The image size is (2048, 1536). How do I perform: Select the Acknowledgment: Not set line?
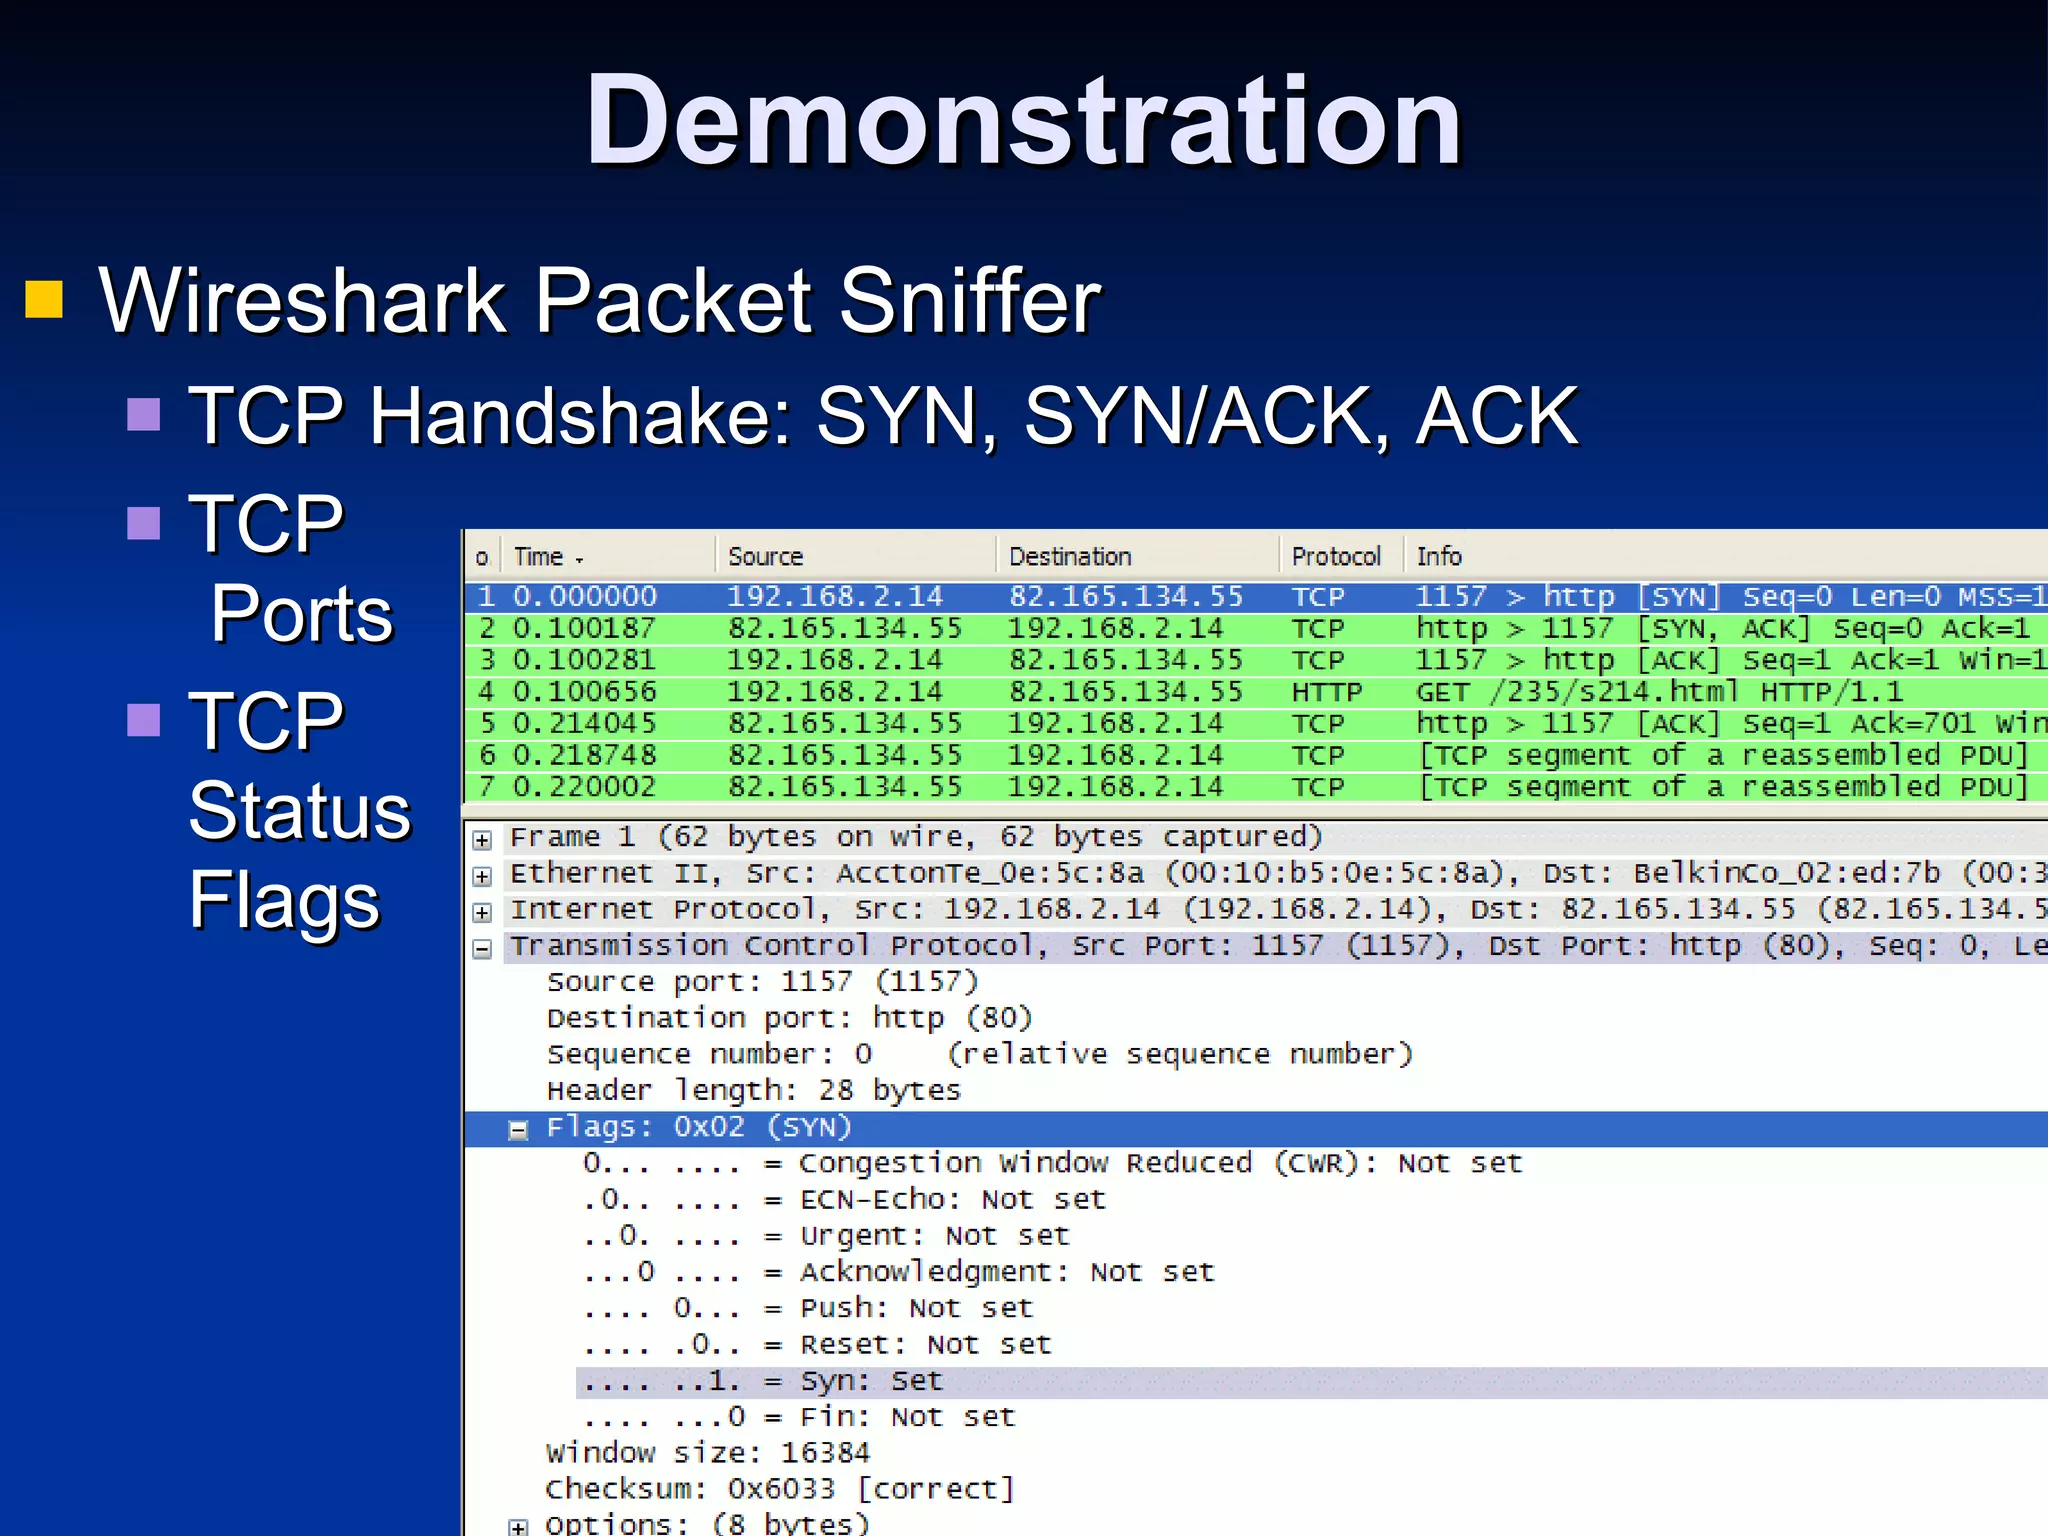tap(899, 1272)
